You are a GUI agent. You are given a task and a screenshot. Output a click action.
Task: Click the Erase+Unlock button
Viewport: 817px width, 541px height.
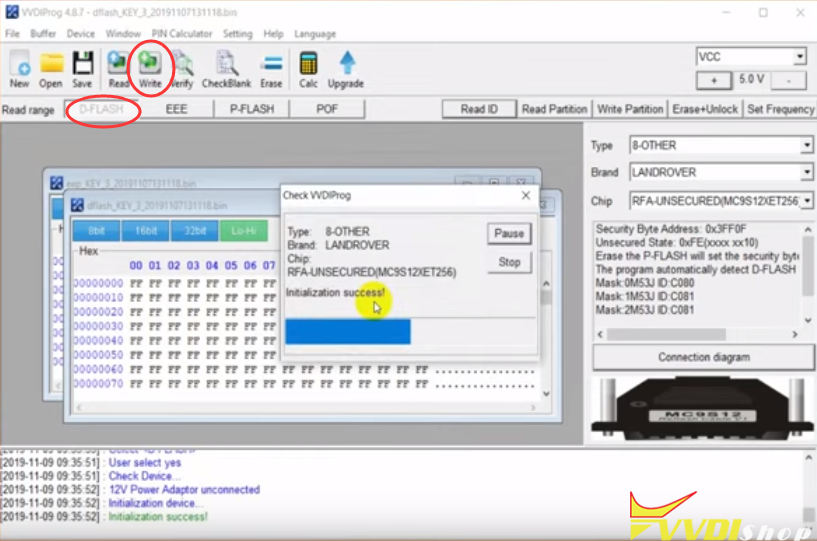click(x=705, y=109)
